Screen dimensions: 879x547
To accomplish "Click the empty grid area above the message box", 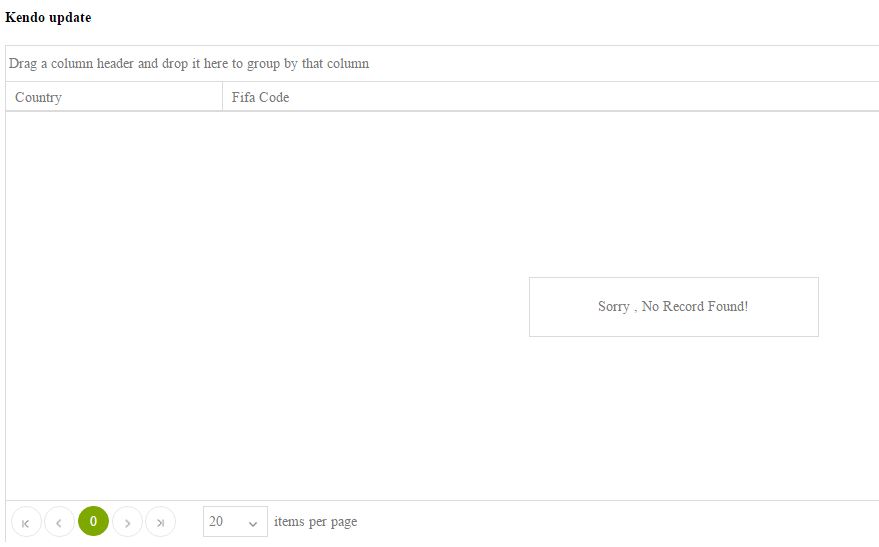I will 673,190.
